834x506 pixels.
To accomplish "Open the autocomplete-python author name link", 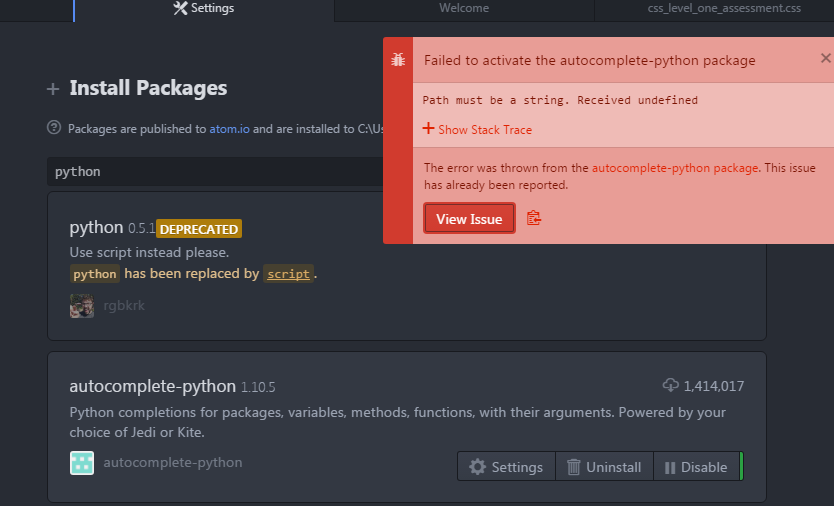I will click(x=173, y=462).
